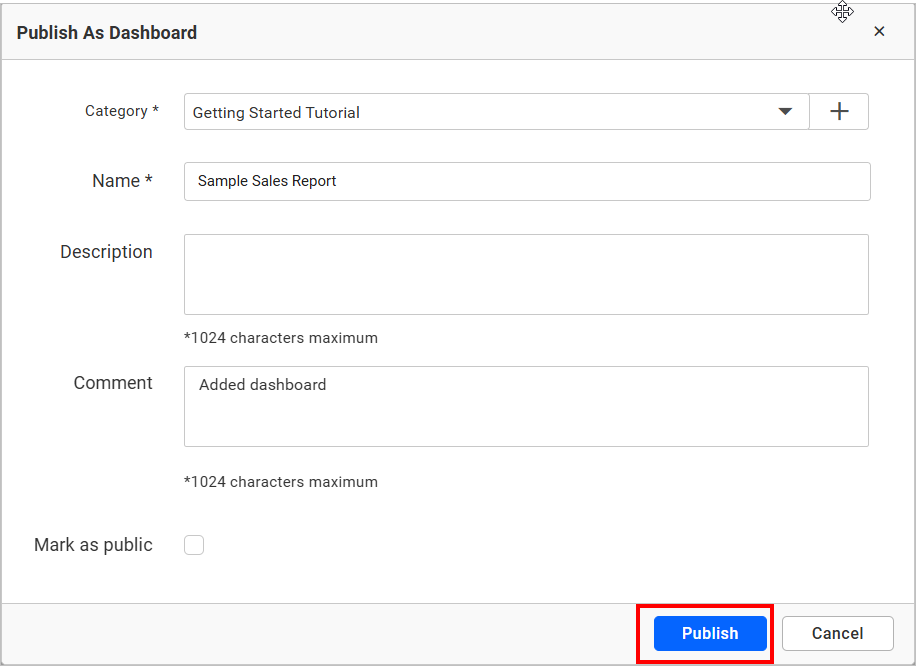Click the 1024 characters maximum note under Description
Screen dimensions: 916x666
tap(280, 338)
